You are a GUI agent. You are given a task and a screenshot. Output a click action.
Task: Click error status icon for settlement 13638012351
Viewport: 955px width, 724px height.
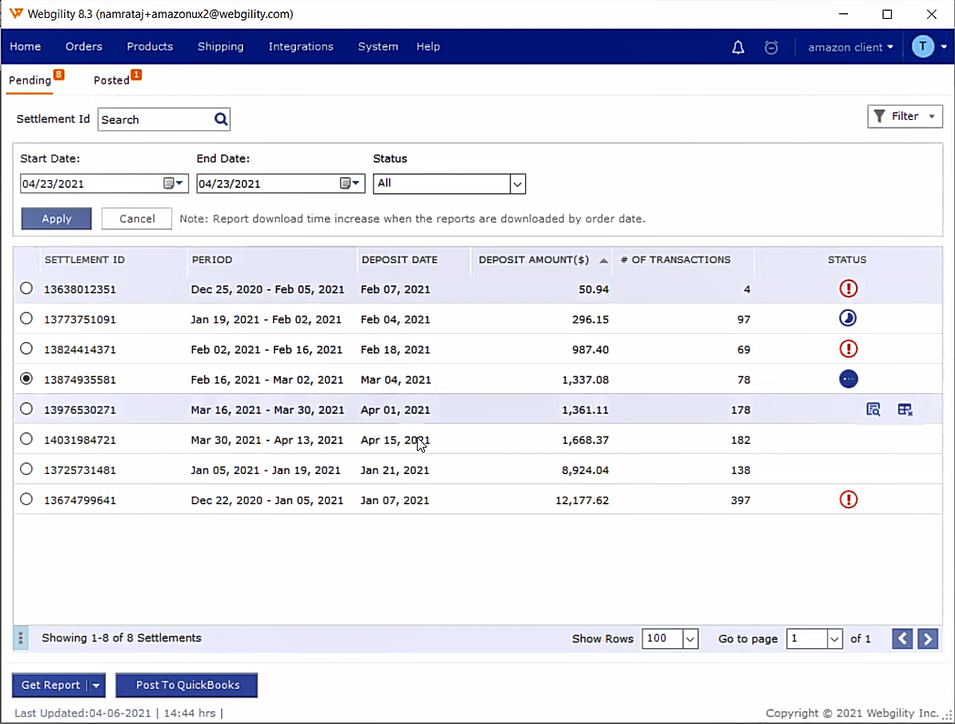point(848,289)
